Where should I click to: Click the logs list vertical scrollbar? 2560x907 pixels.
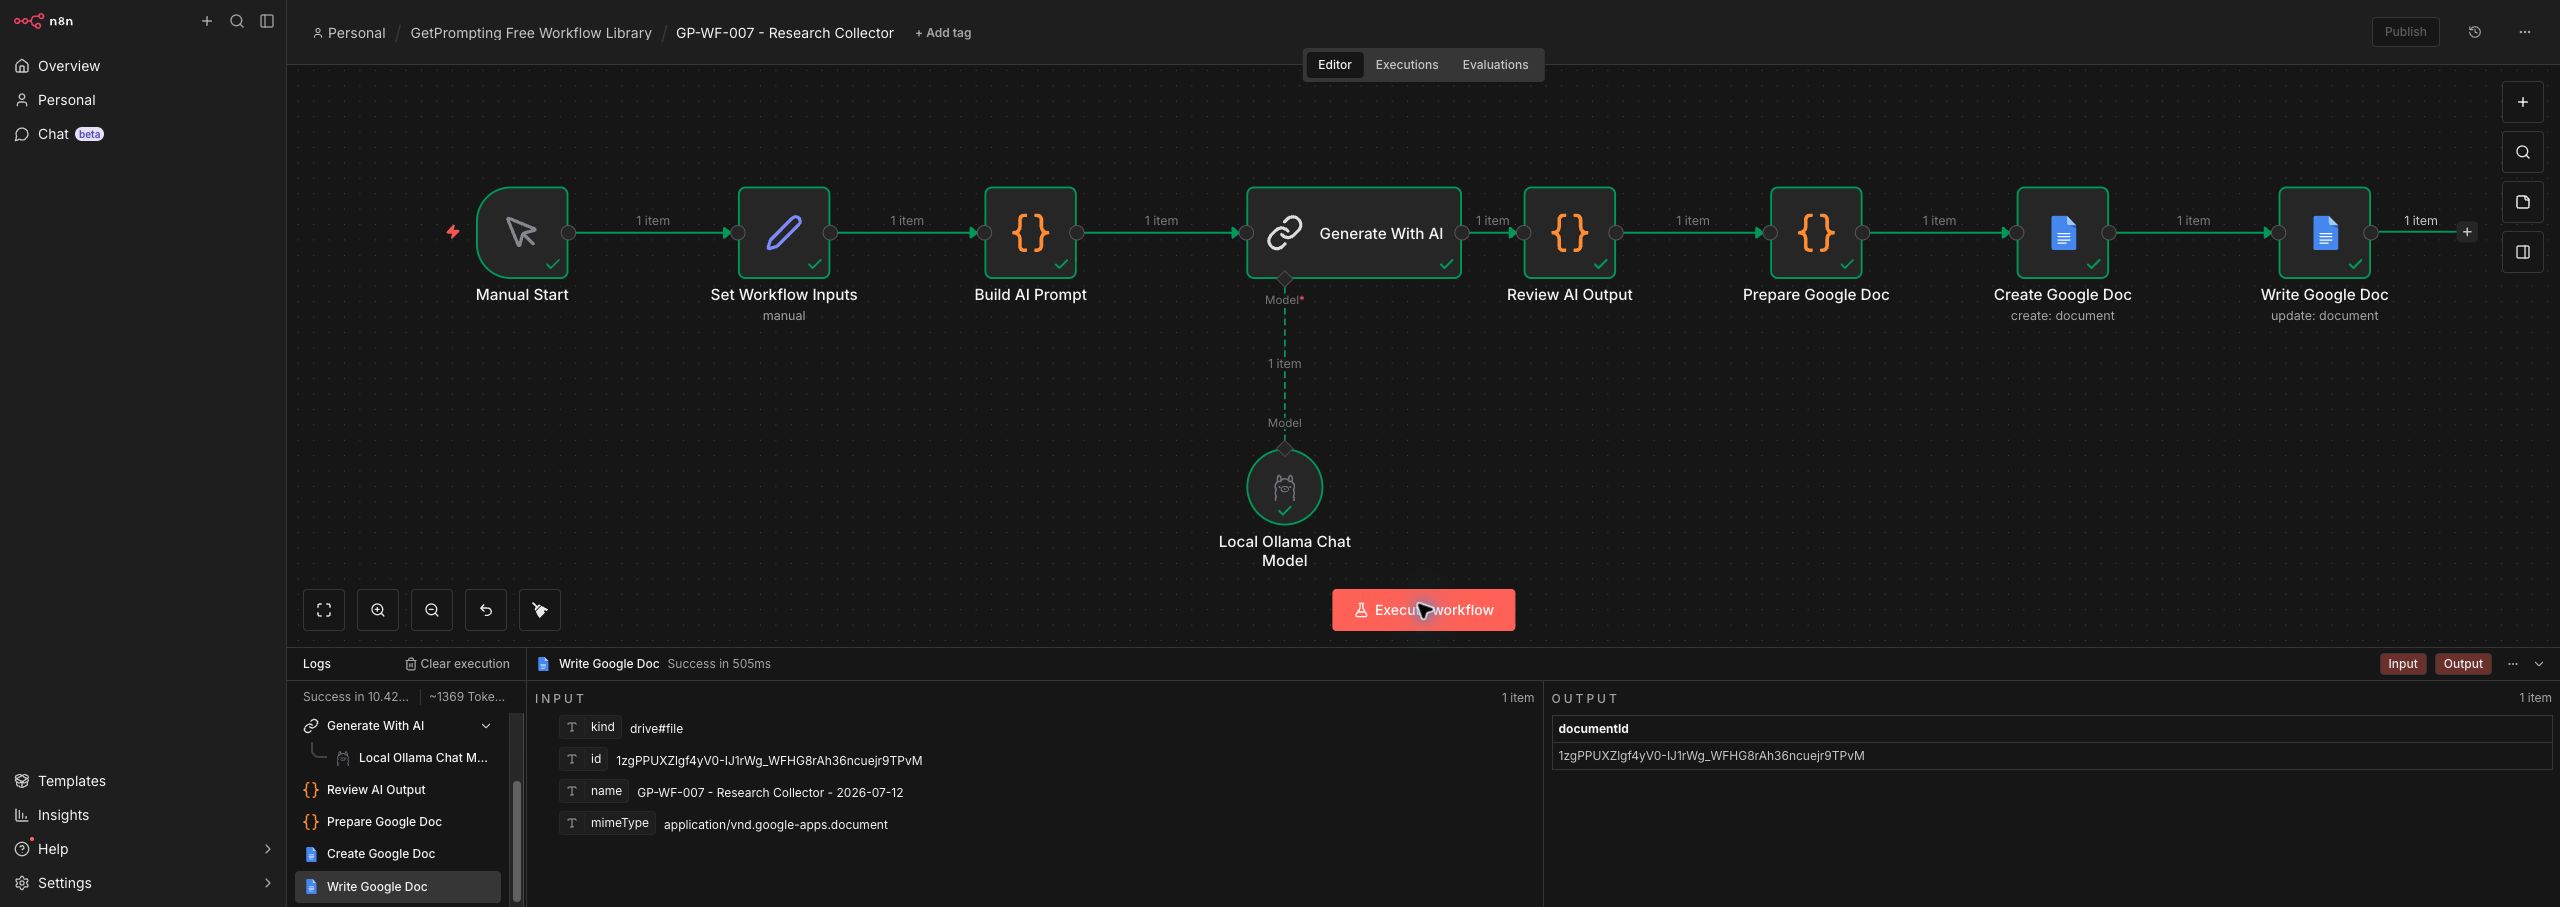517,840
